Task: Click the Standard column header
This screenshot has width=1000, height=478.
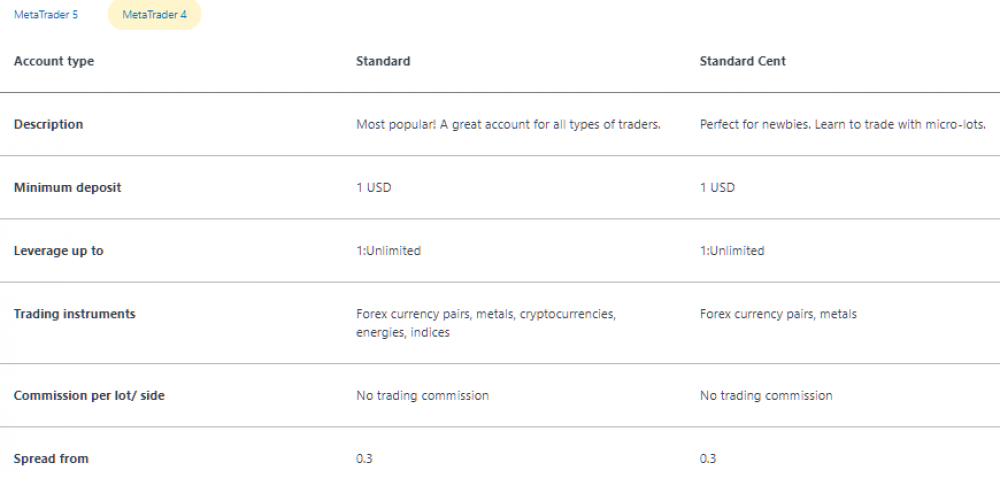Action: pyautogui.click(x=383, y=61)
